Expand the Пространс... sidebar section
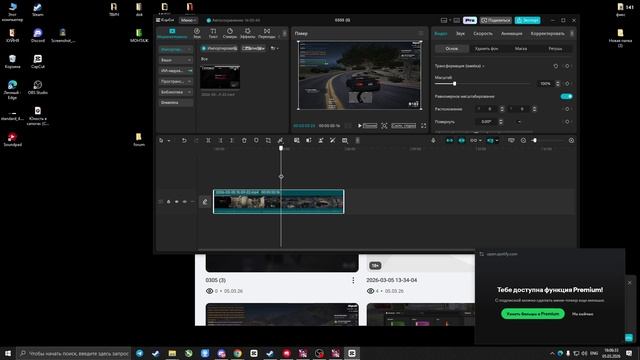 176,81
